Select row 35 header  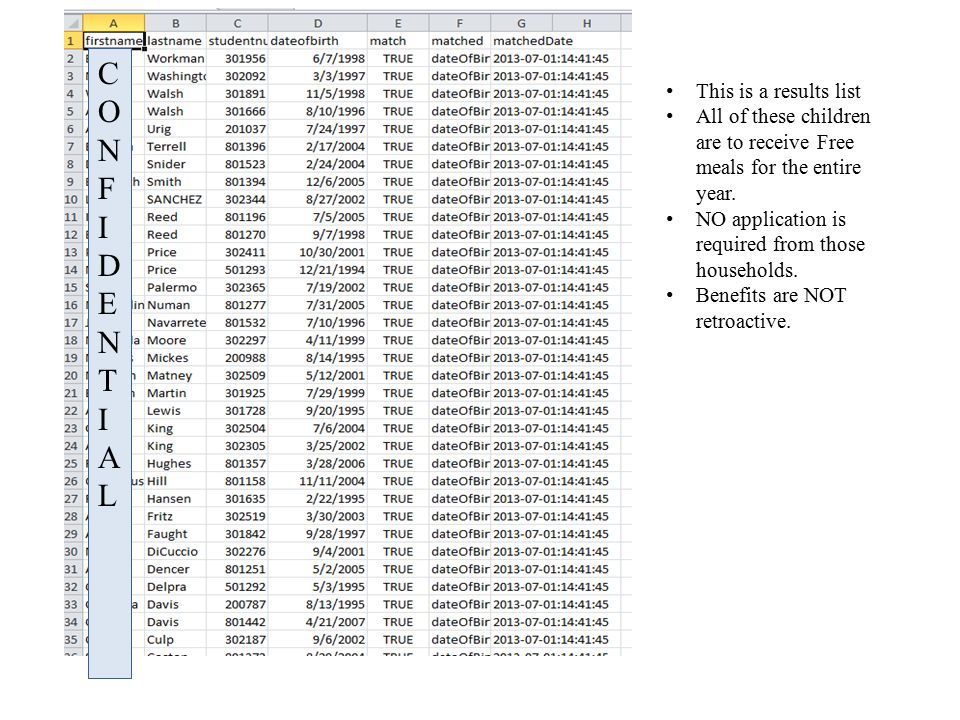click(x=73, y=640)
